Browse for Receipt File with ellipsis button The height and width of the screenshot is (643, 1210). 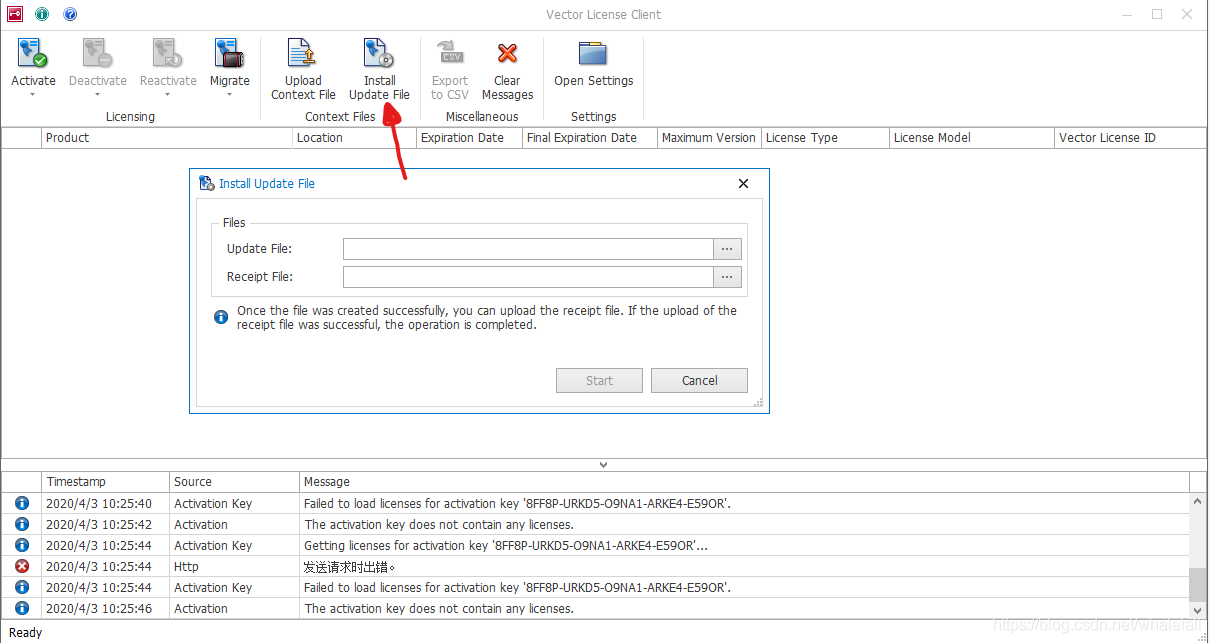(727, 277)
